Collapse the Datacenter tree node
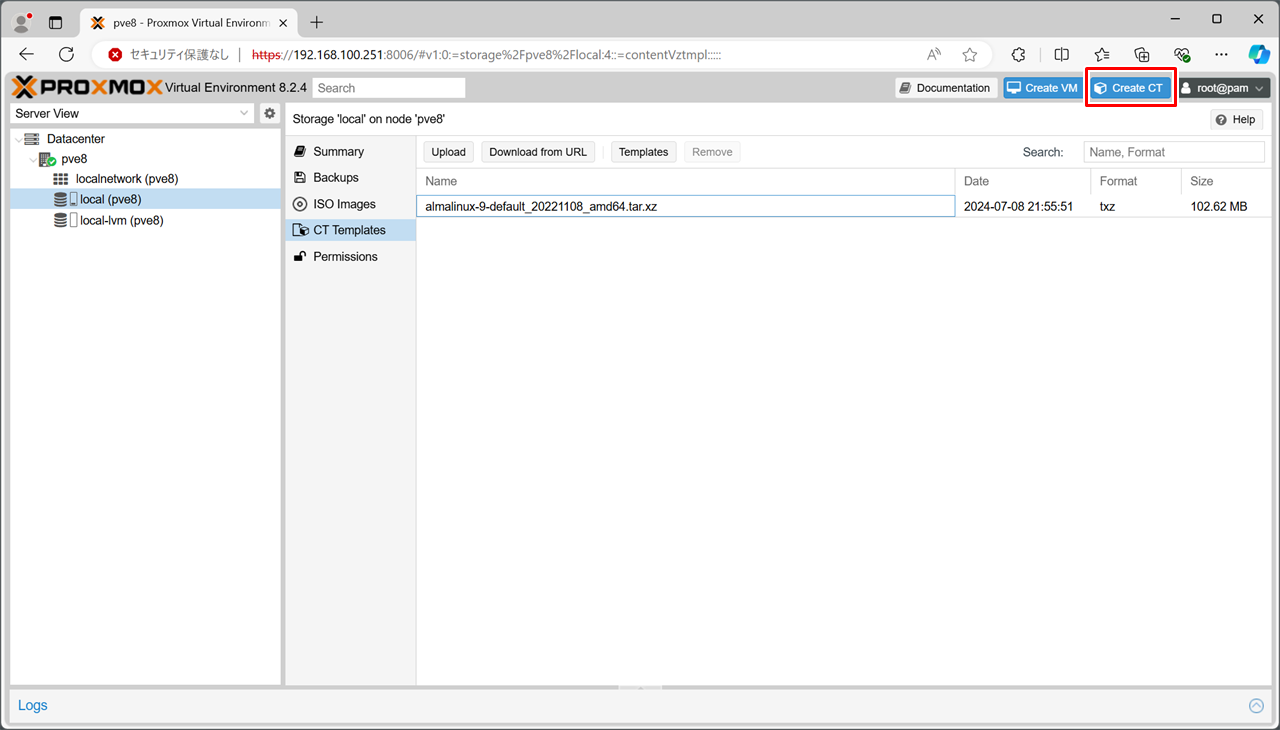The height and width of the screenshot is (730, 1280). click(x=18, y=140)
